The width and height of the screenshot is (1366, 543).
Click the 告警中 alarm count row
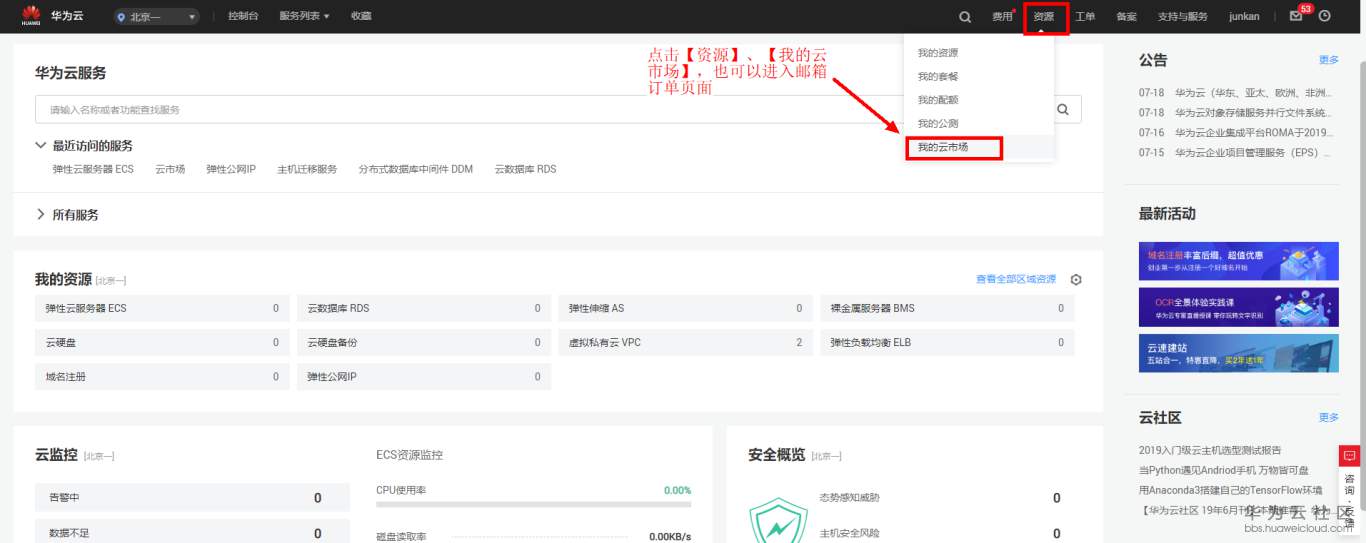(x=192, y=498)
